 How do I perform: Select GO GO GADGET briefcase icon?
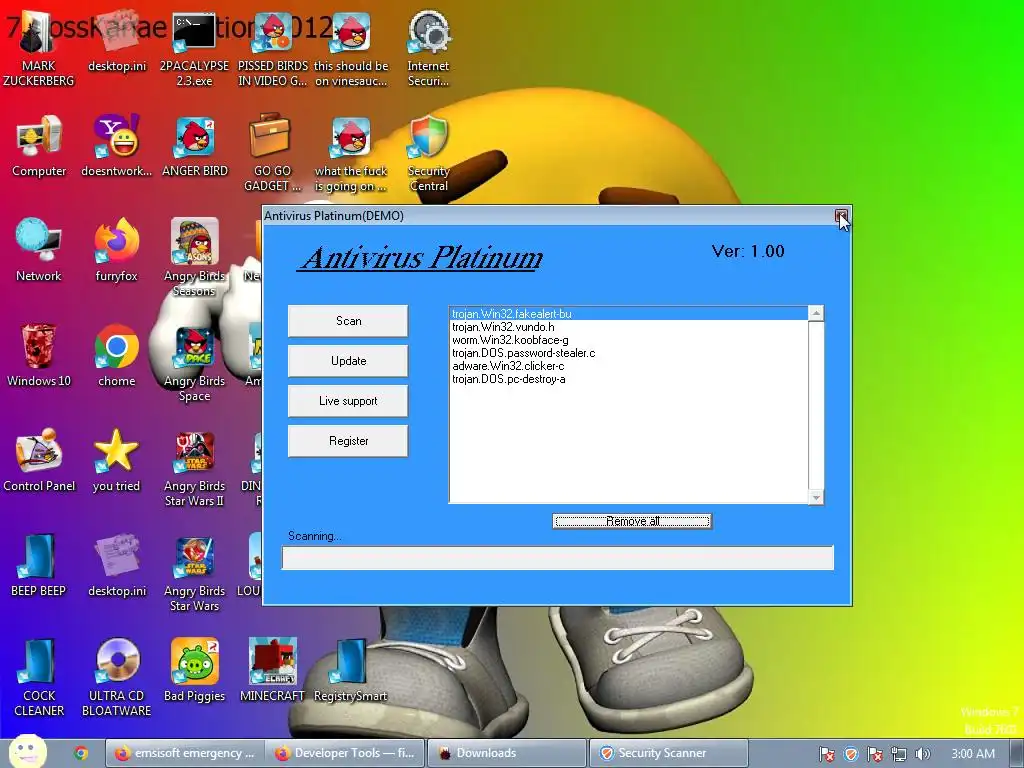(272, 153)
